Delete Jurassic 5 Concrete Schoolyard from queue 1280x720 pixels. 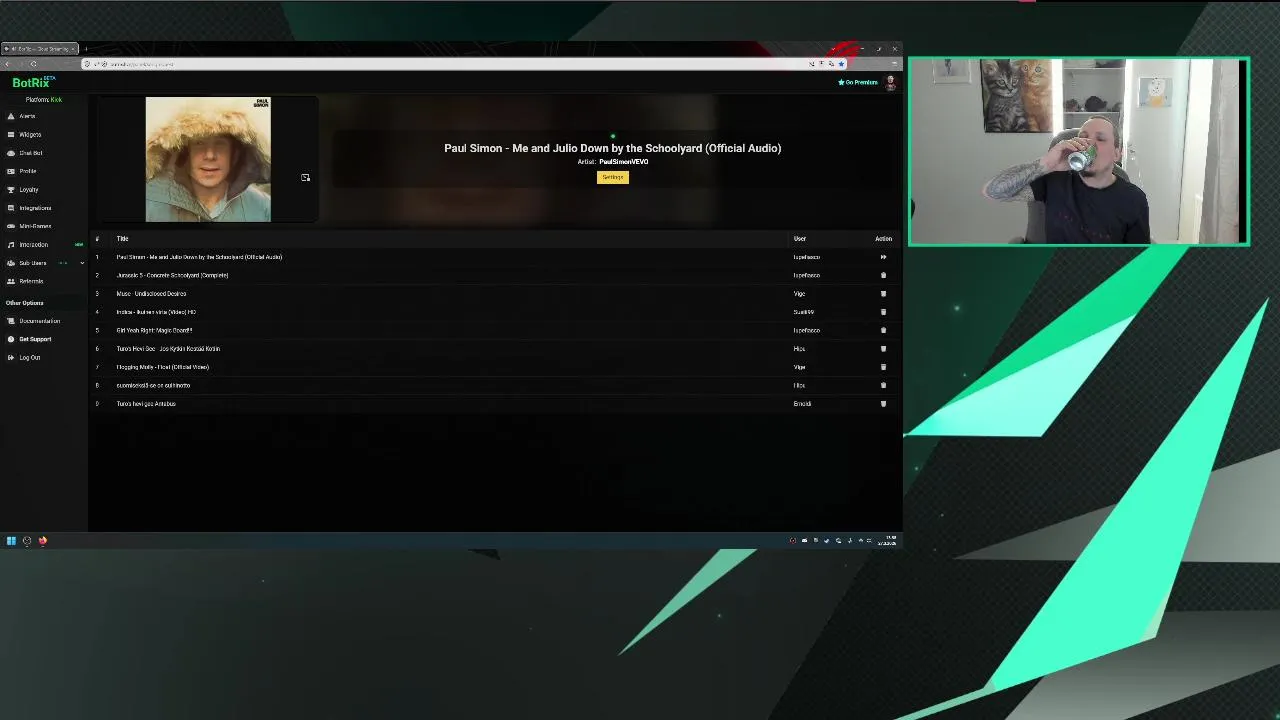pos(883,275)
